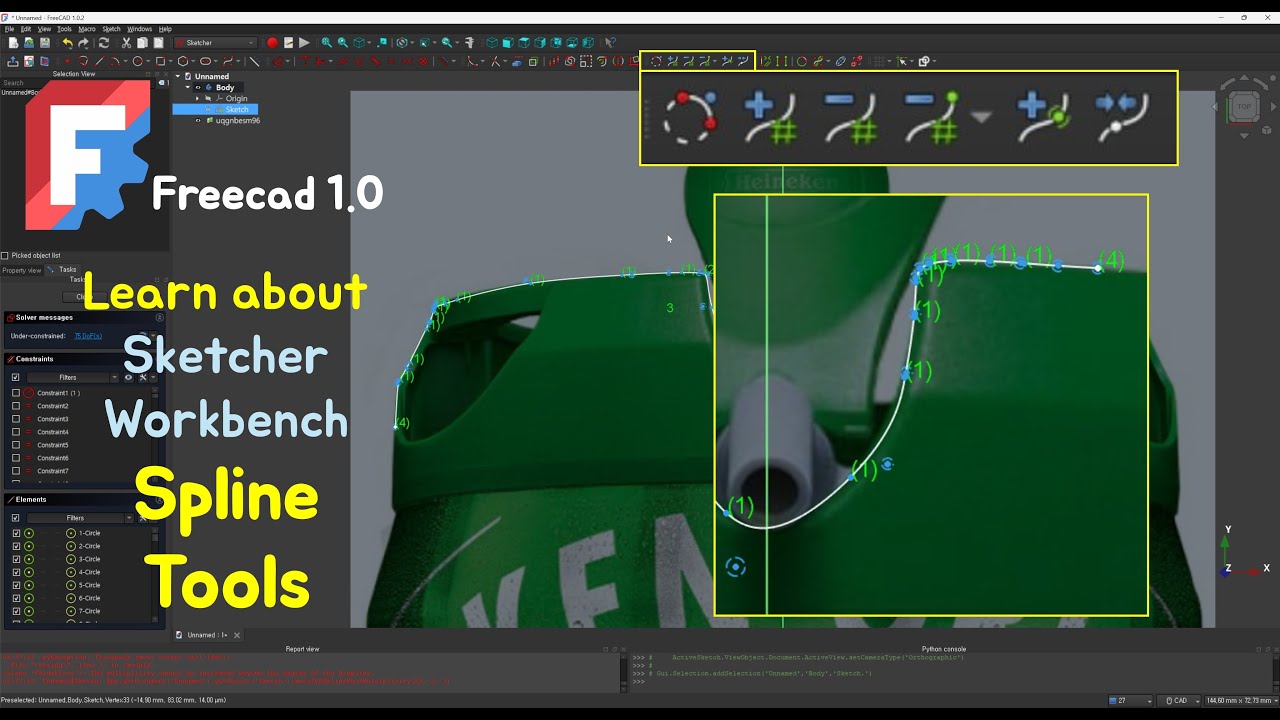Select uqgnbesm96 in the model tree

[x=238, y=120]
